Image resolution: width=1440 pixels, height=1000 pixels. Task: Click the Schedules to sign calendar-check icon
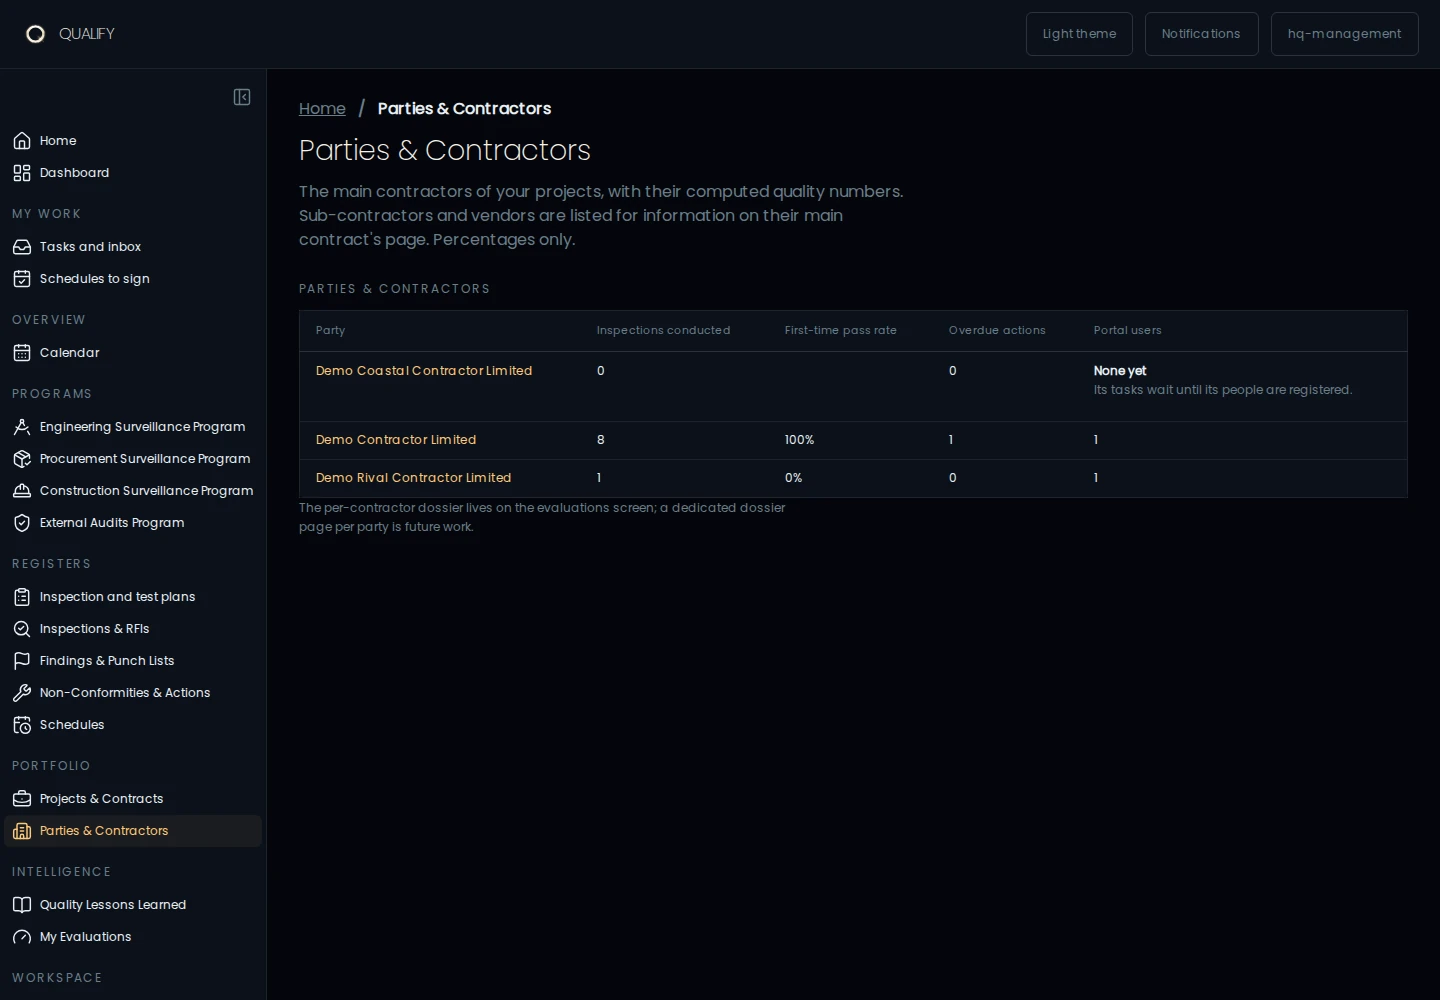[22, 279]
